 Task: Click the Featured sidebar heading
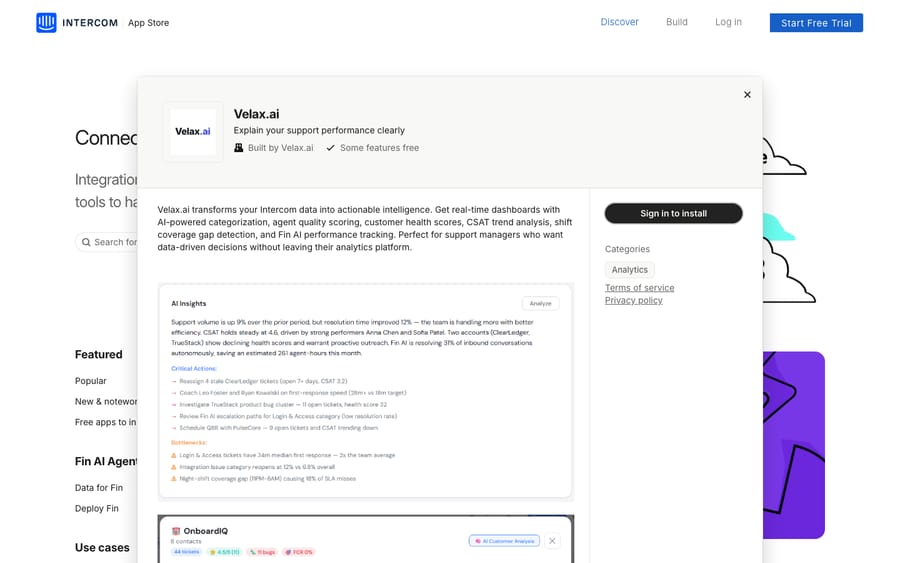98,354
